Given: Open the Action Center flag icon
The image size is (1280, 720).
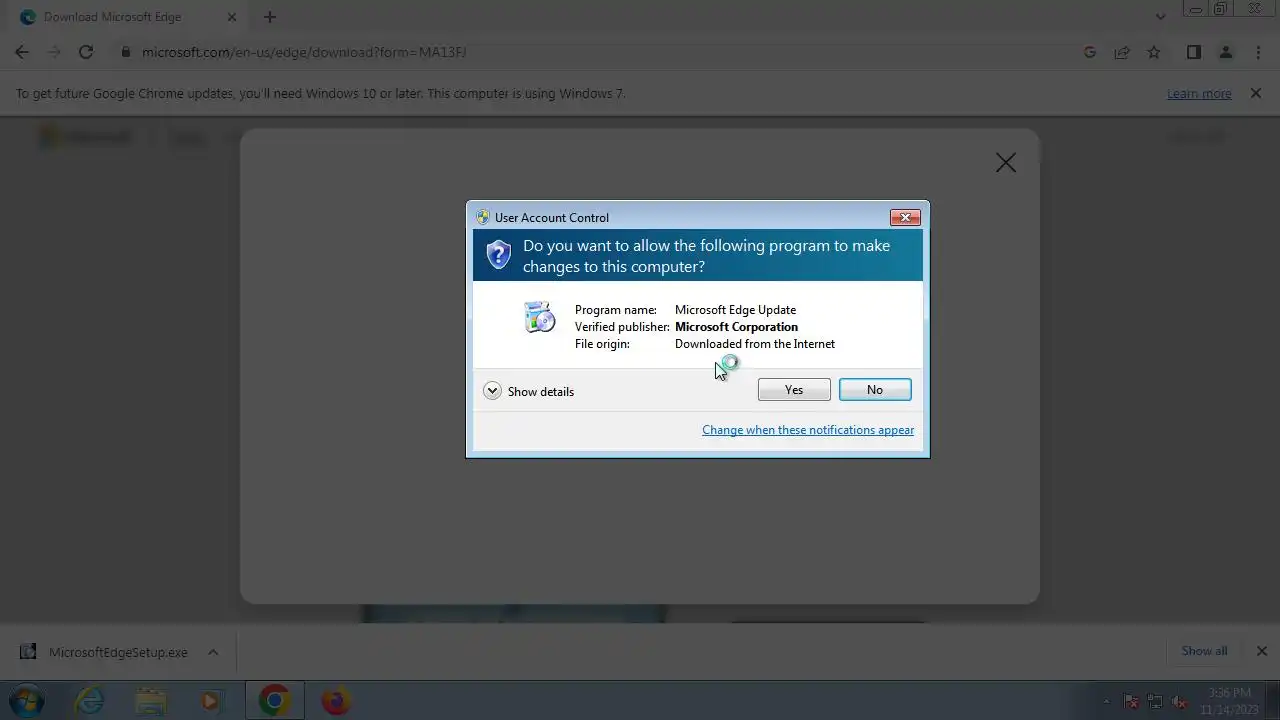Looking at the screenshot, I should point(1131,702).
